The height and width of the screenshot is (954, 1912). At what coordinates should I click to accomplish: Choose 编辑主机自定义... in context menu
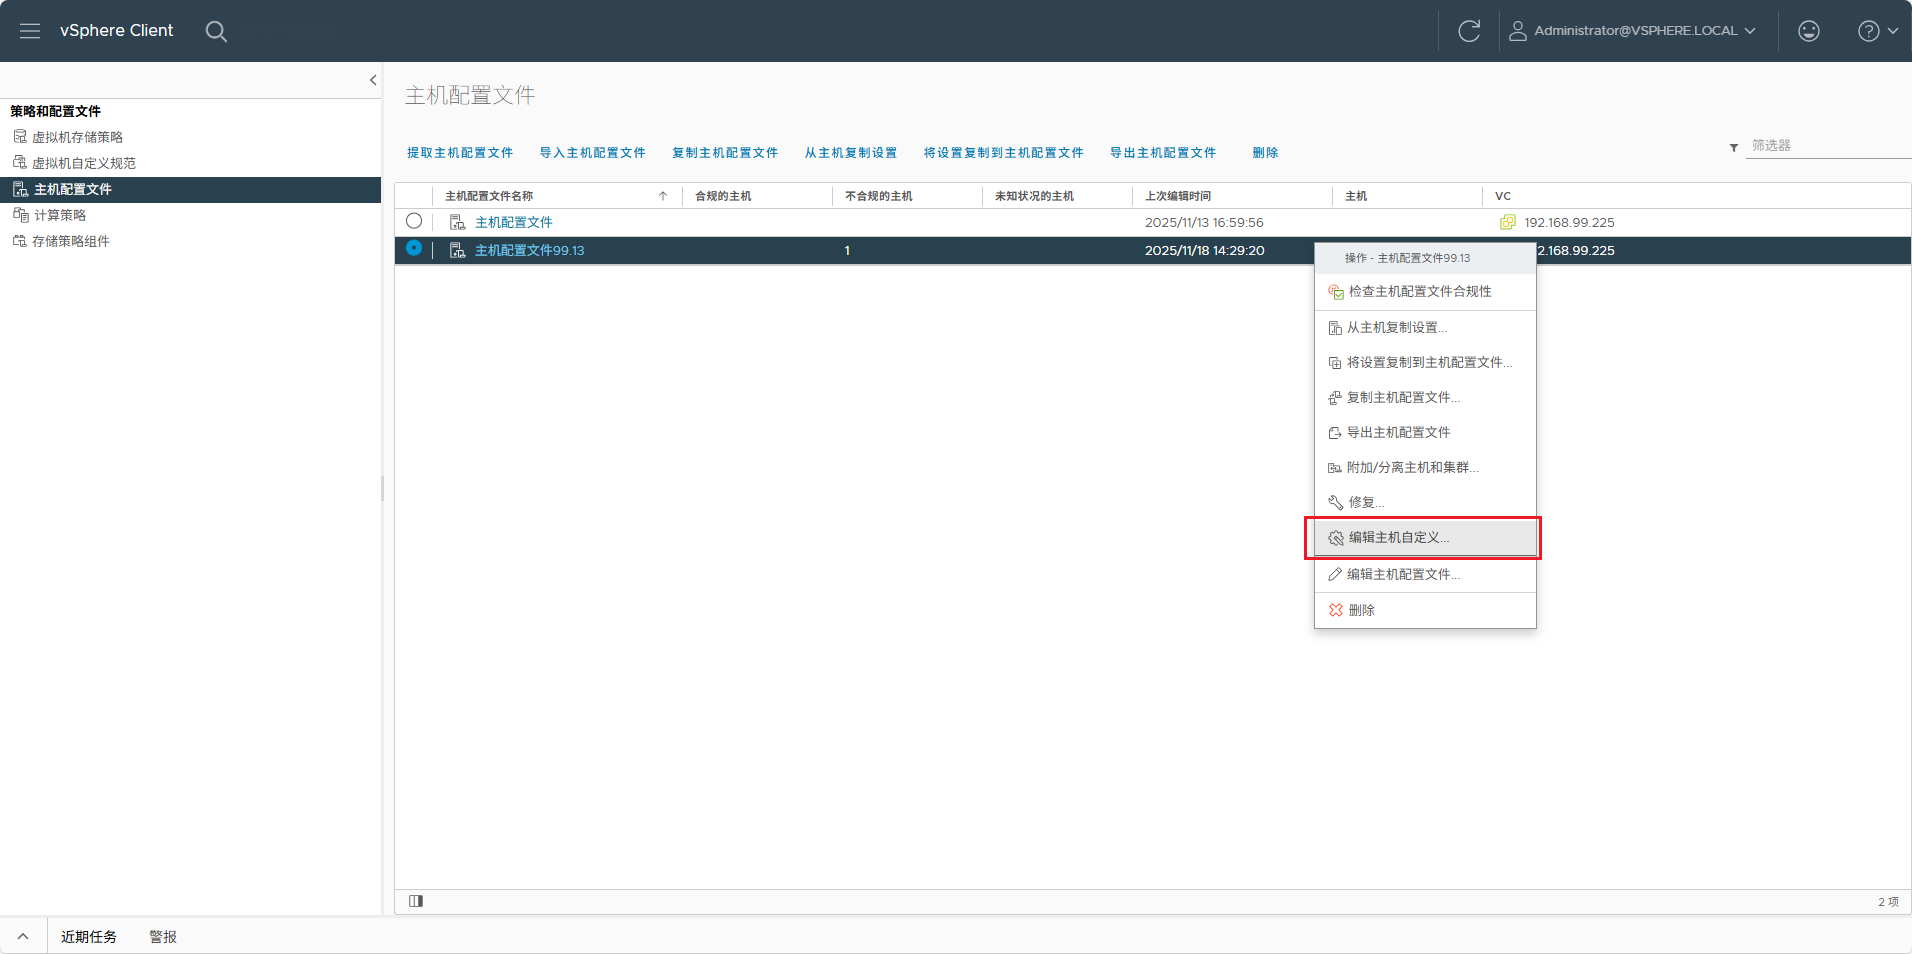1425,537
